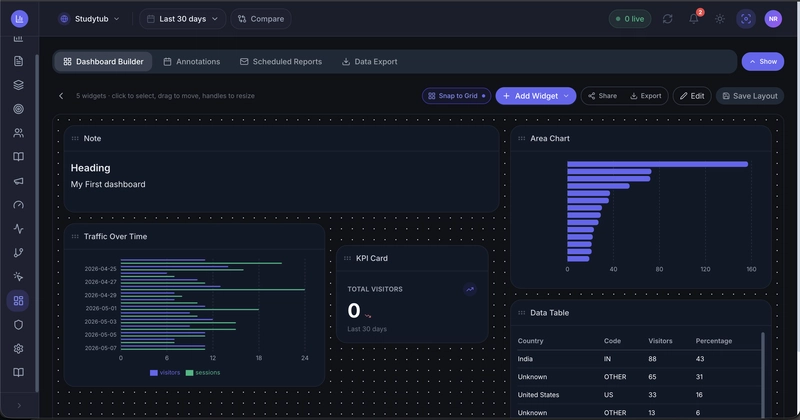Screen dimensions: 800x420
Task: Click the refresh data icon in top bar
Action: pos(667,19)
